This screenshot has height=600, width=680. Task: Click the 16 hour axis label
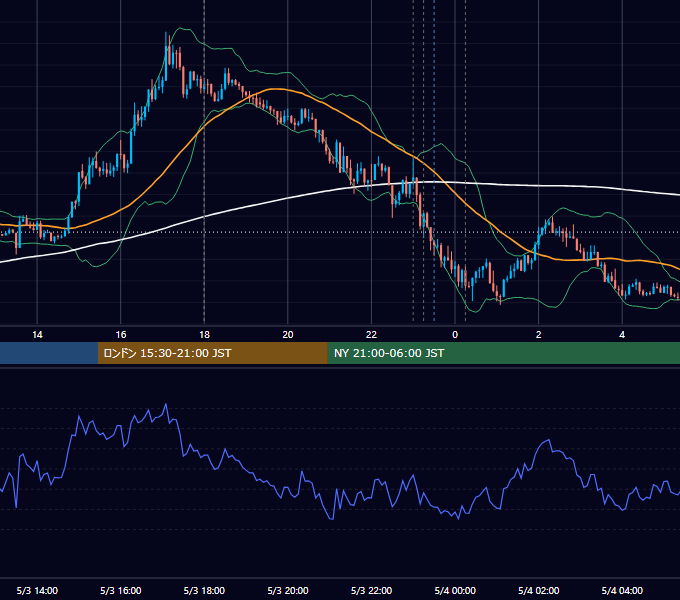[121, 335]
